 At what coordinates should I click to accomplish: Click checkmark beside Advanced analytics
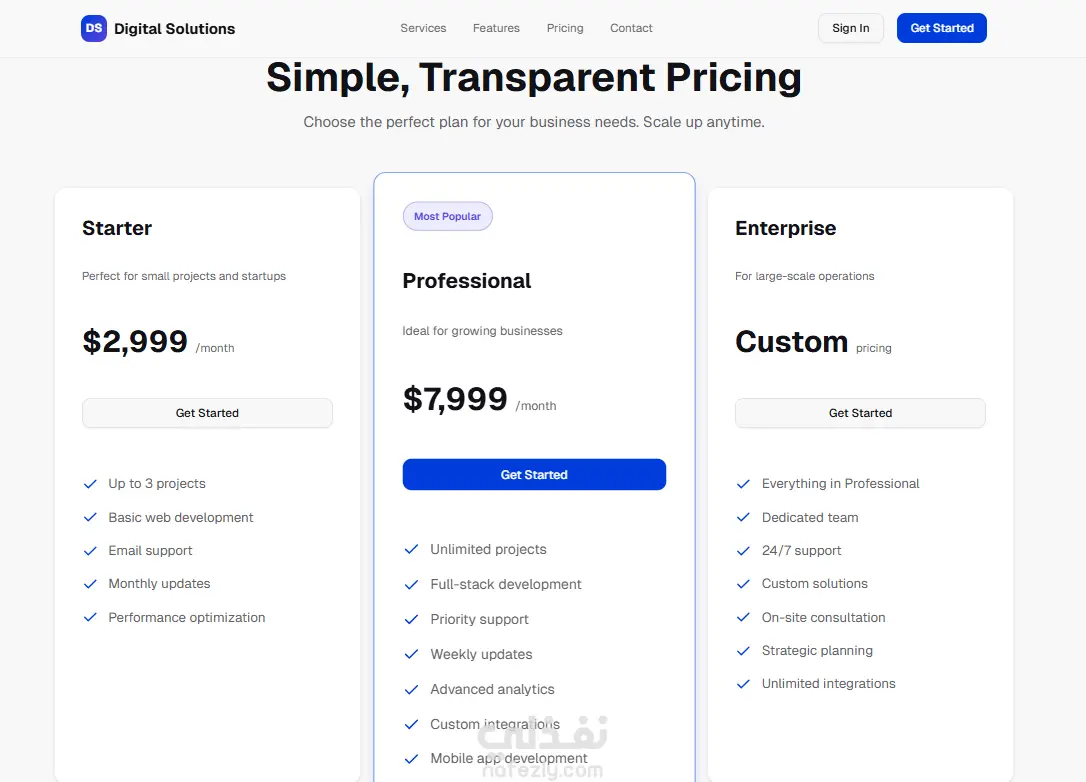click(411, 689)
